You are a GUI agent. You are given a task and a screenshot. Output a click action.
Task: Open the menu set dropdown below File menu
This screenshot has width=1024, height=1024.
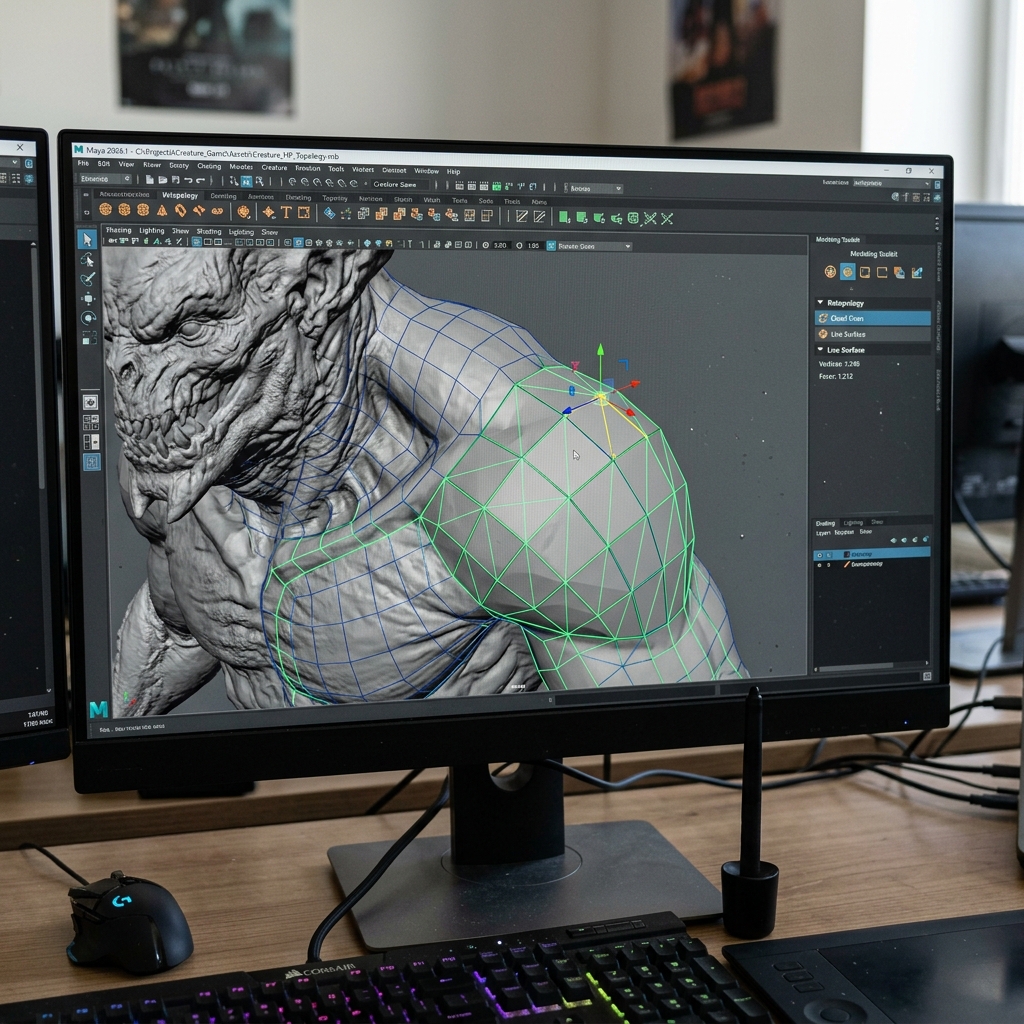point(105,179)
